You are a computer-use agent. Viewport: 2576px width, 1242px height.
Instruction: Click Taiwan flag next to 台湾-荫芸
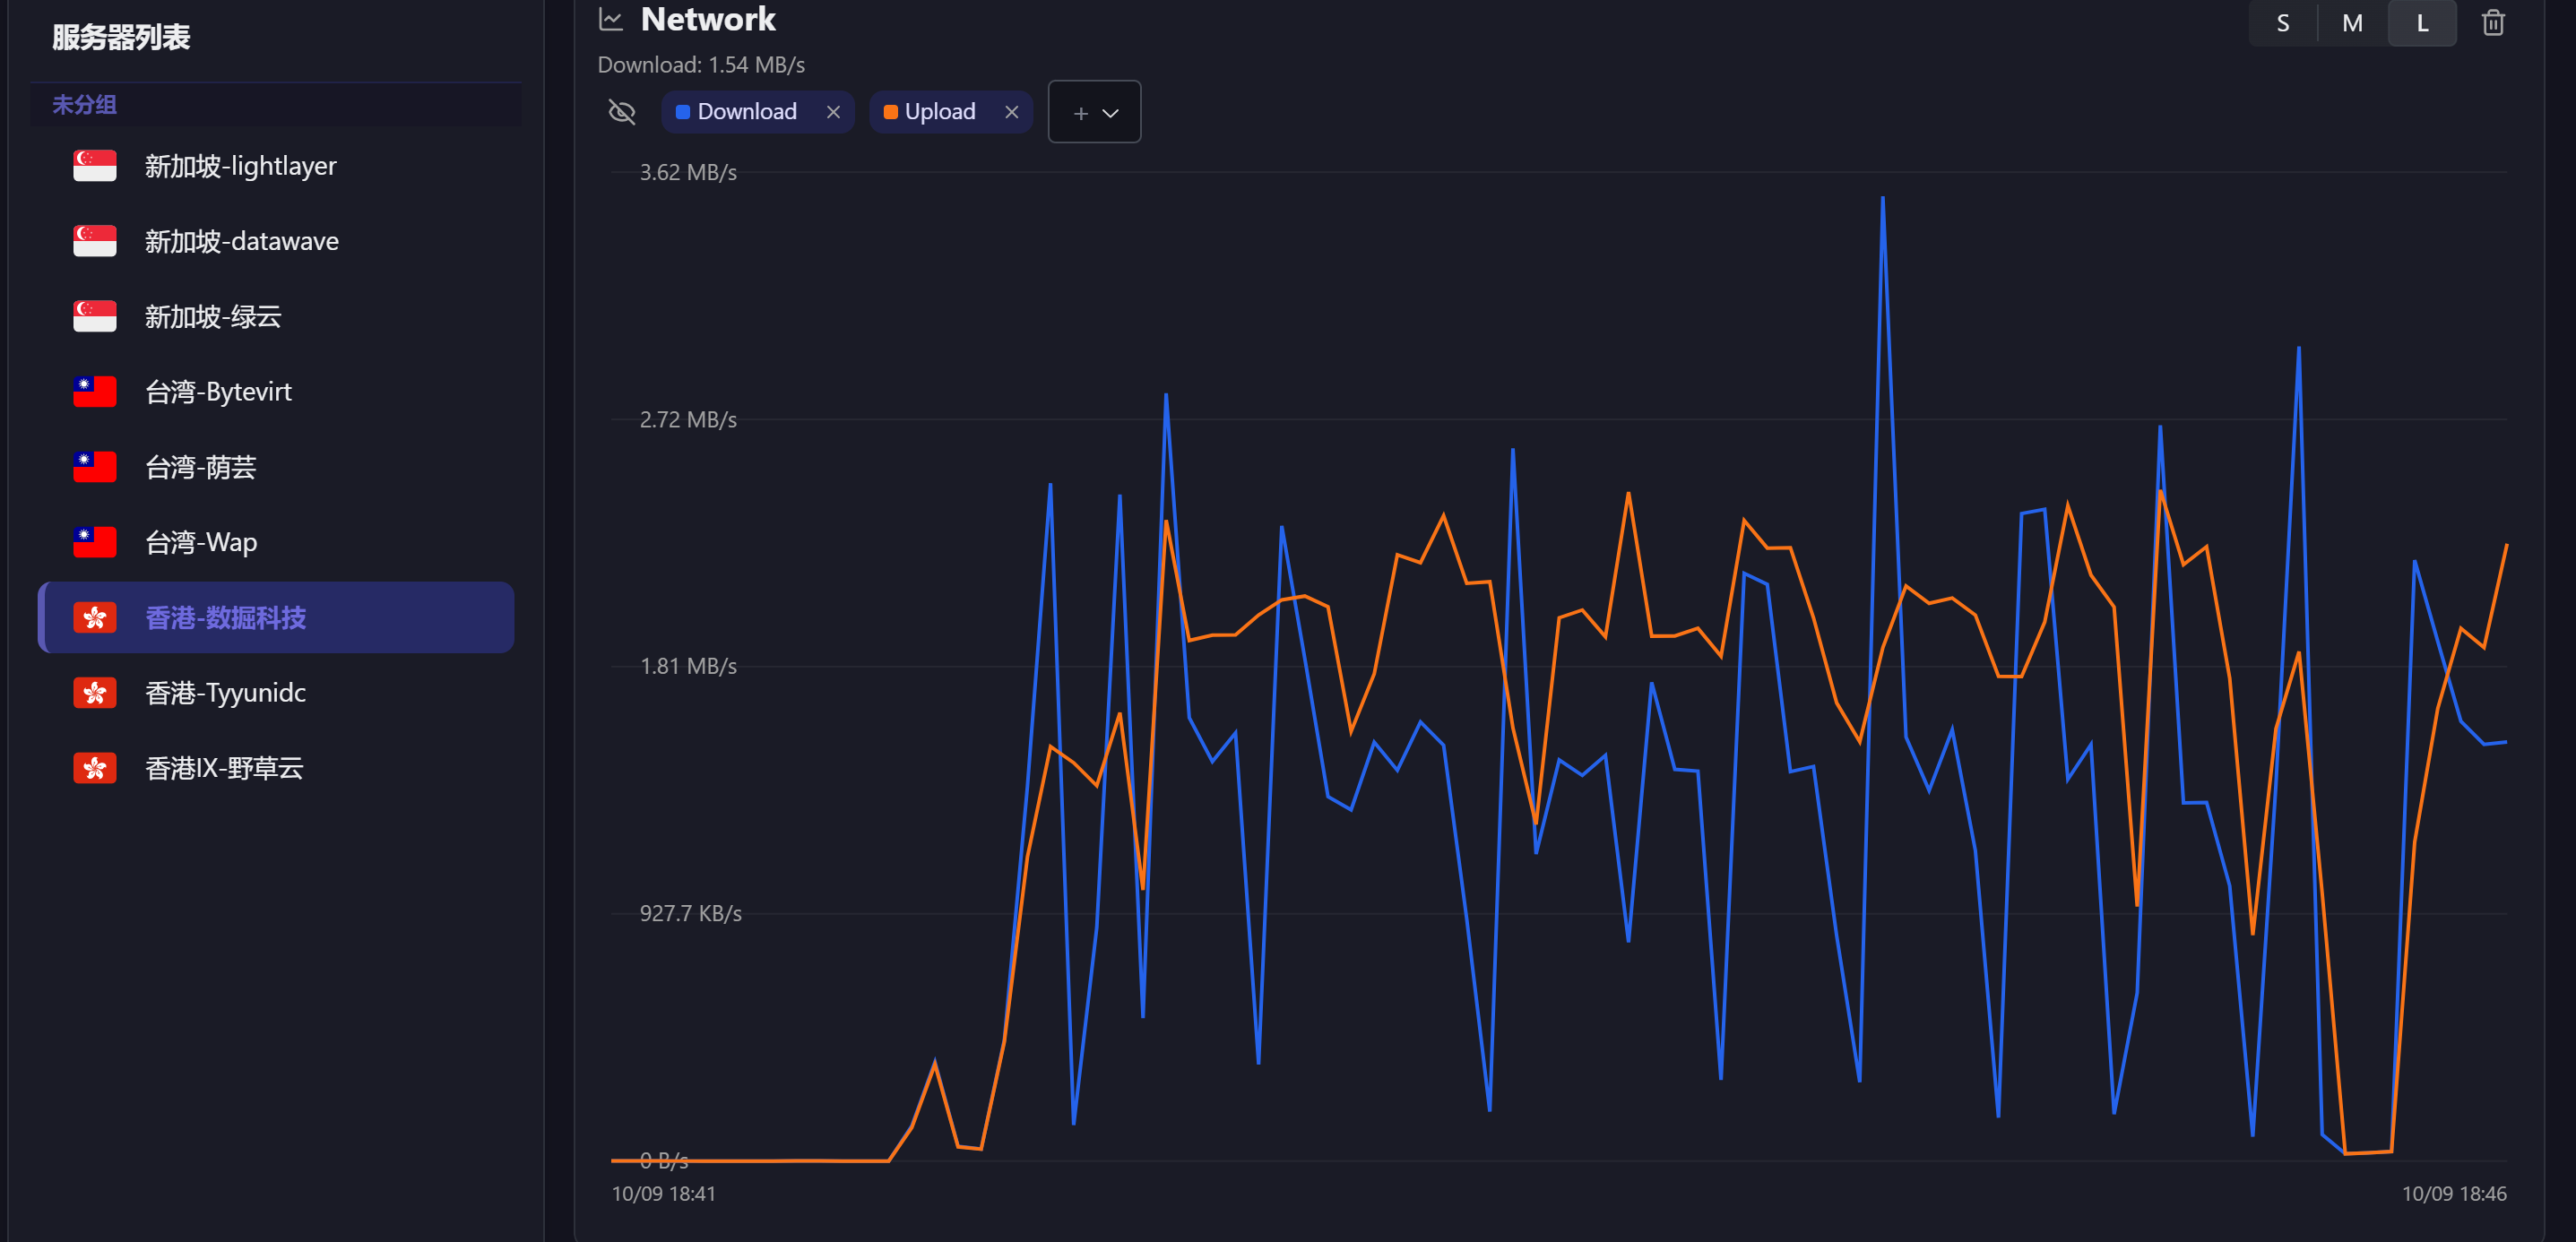click(95, 467)
